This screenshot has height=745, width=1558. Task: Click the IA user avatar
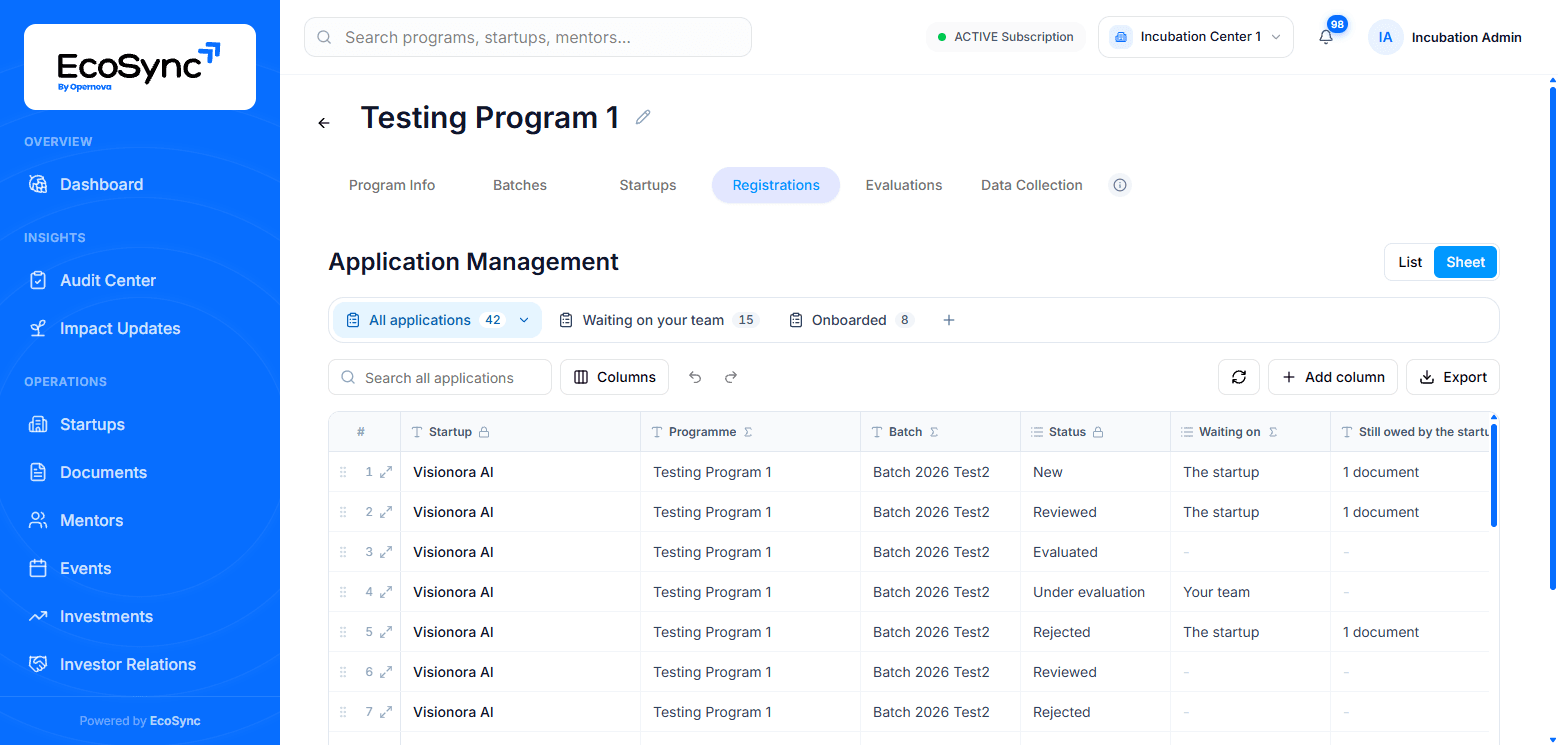click(1385, 37)
